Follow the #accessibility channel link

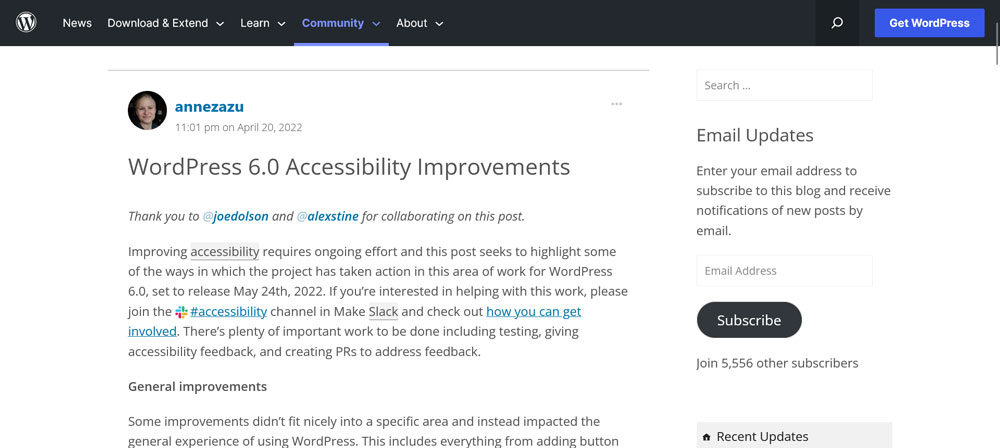[x=228, y=311]
